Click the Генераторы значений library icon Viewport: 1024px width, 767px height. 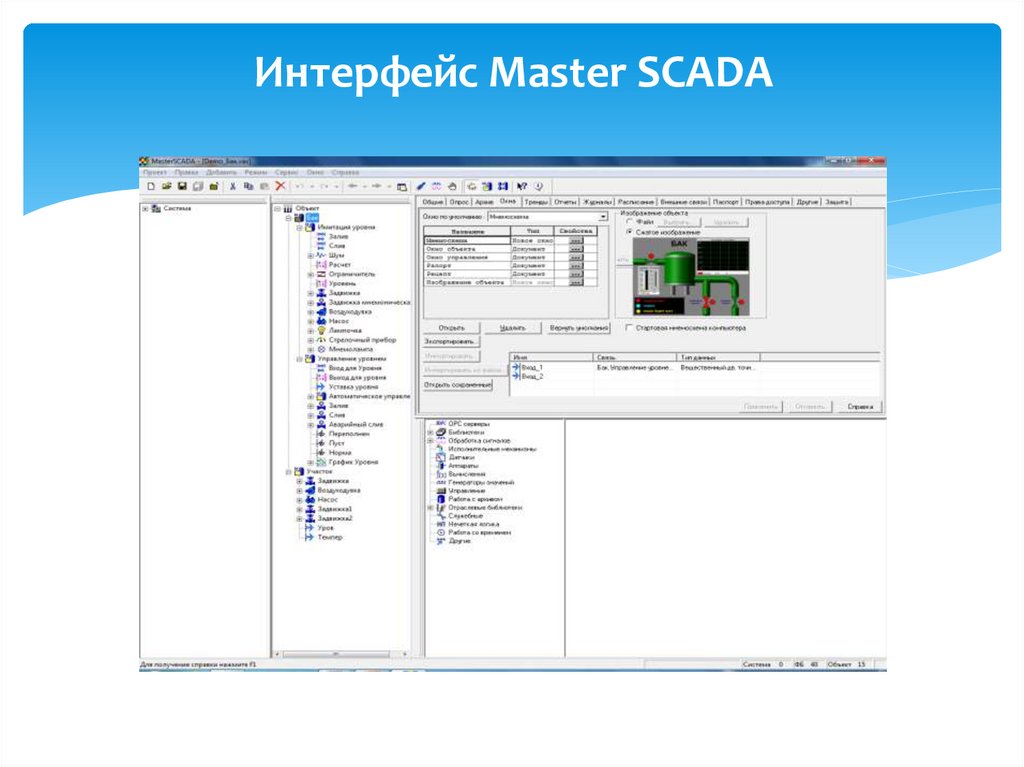pyautogui.click(x=440, y=482)
